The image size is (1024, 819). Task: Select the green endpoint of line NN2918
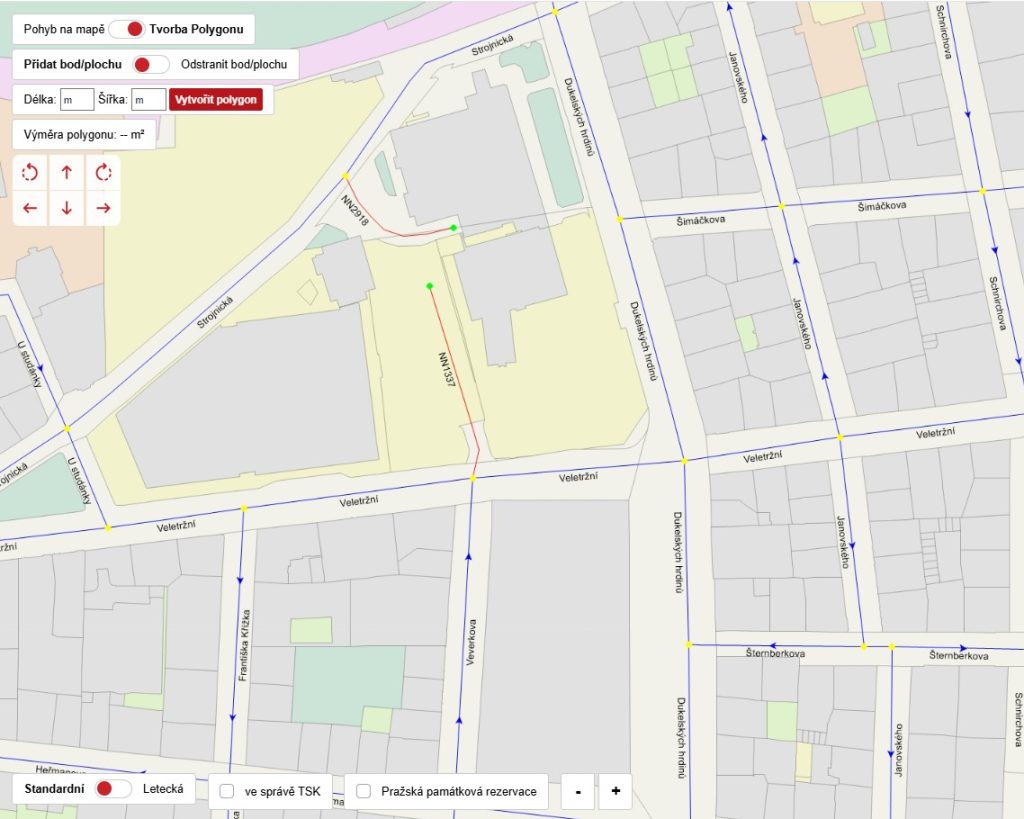pyautogui.click(x=453, y=228)
